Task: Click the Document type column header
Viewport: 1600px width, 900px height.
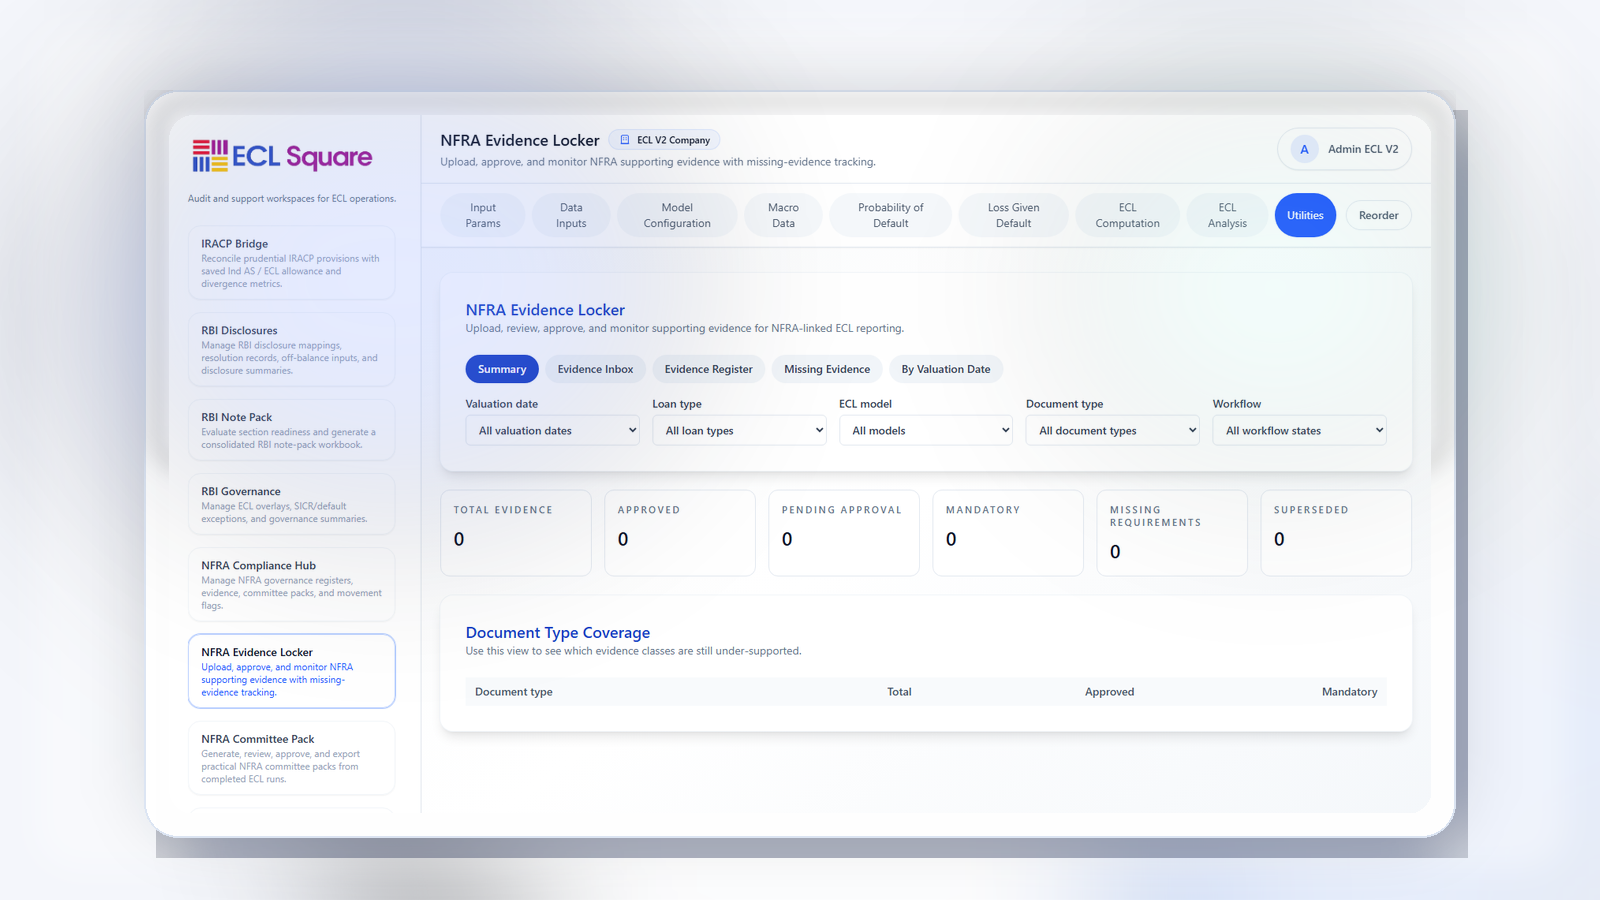Action: pyautogui.click(x=514, y=692)
